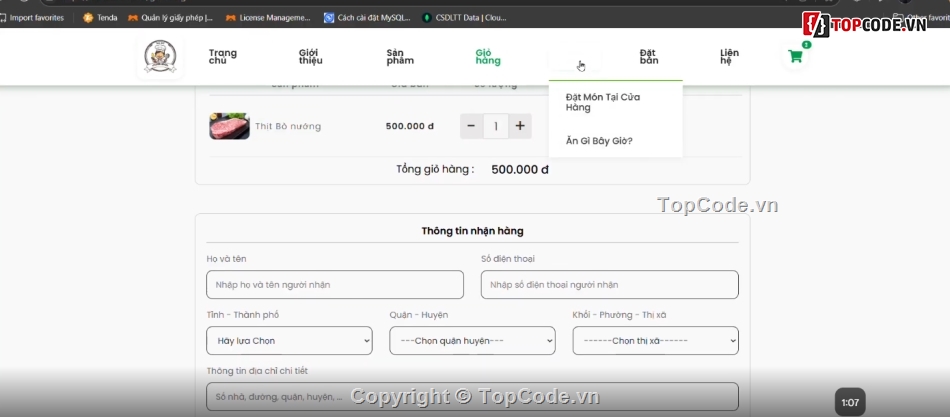The image size is (950, 417).
Task: Click the plus quantity button
Action: pos(519,126)
